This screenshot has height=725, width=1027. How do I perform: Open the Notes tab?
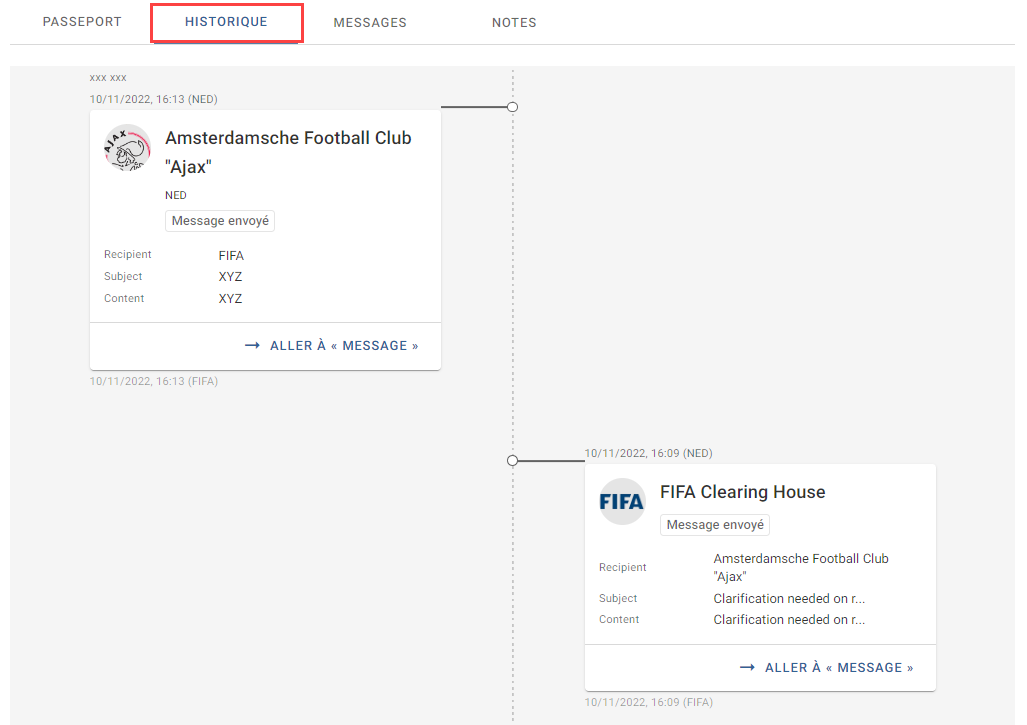coord(514,22)
